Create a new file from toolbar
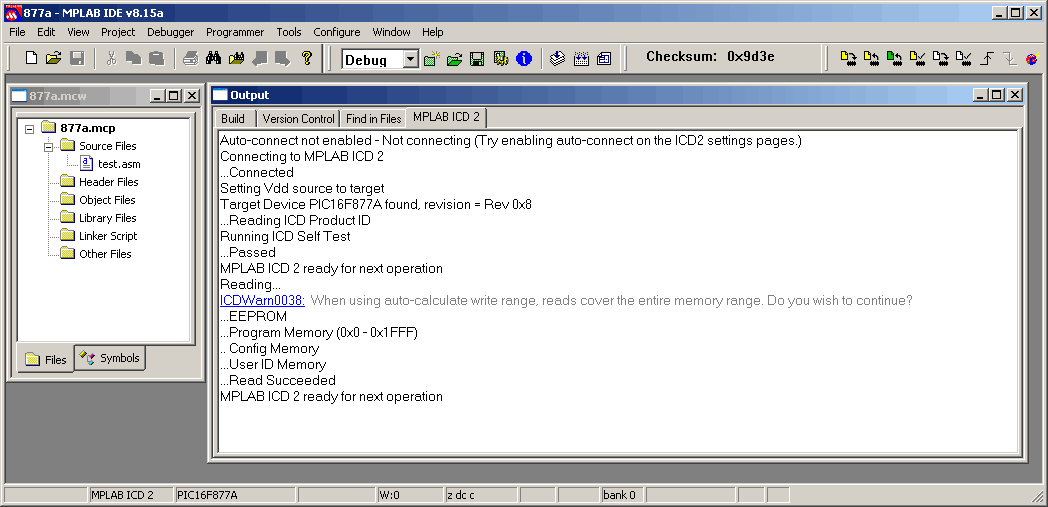This screenshot has width=1048, height=507. (x=31, y=59)
